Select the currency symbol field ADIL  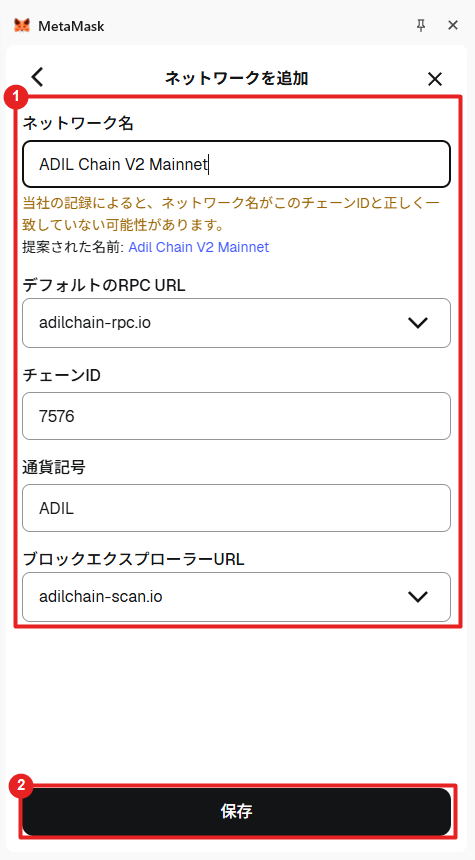pyautogui.click(x=236, y=508)
